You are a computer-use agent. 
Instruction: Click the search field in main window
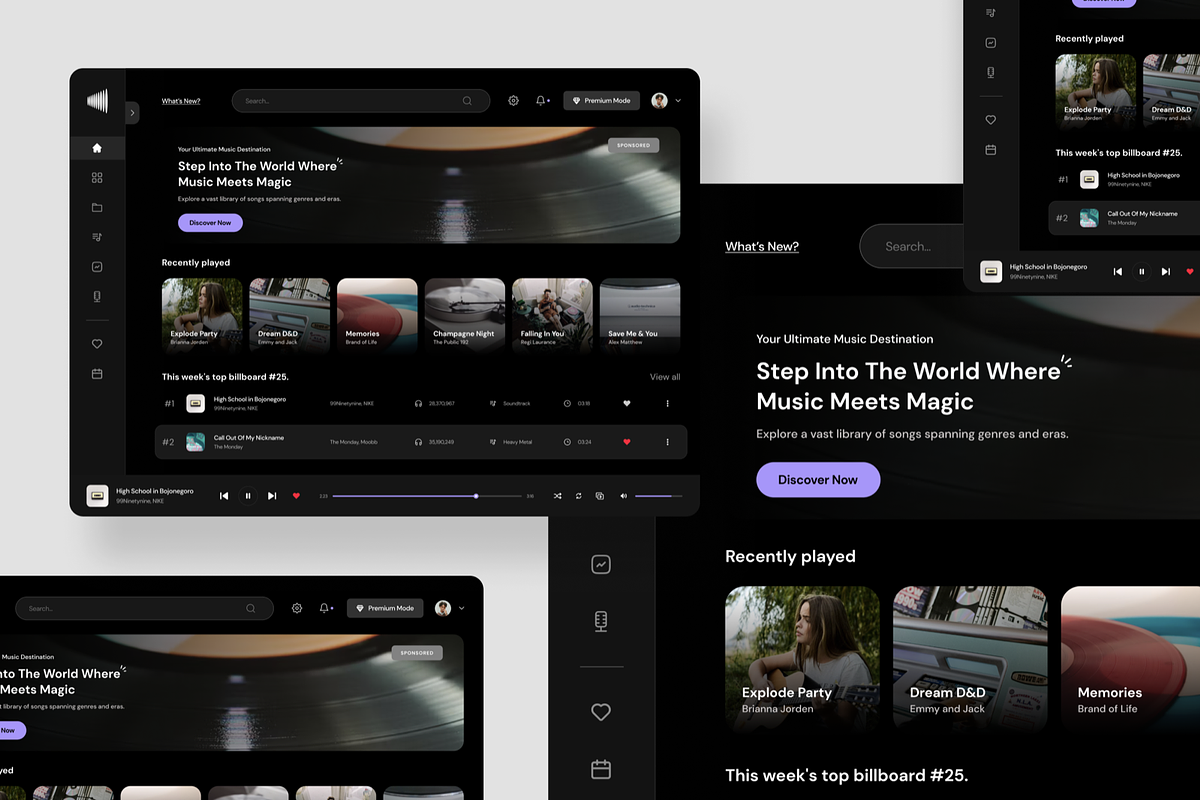coord(361,101)
